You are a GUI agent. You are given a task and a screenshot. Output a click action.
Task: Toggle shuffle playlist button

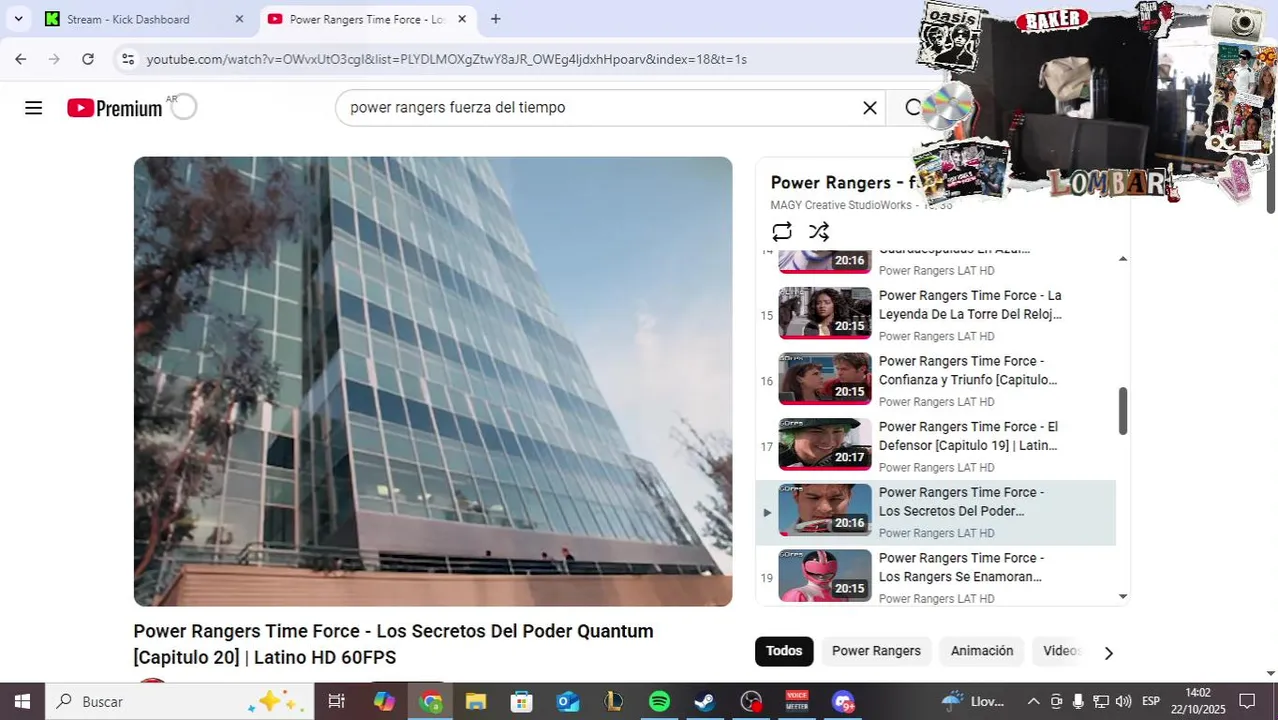819,232
